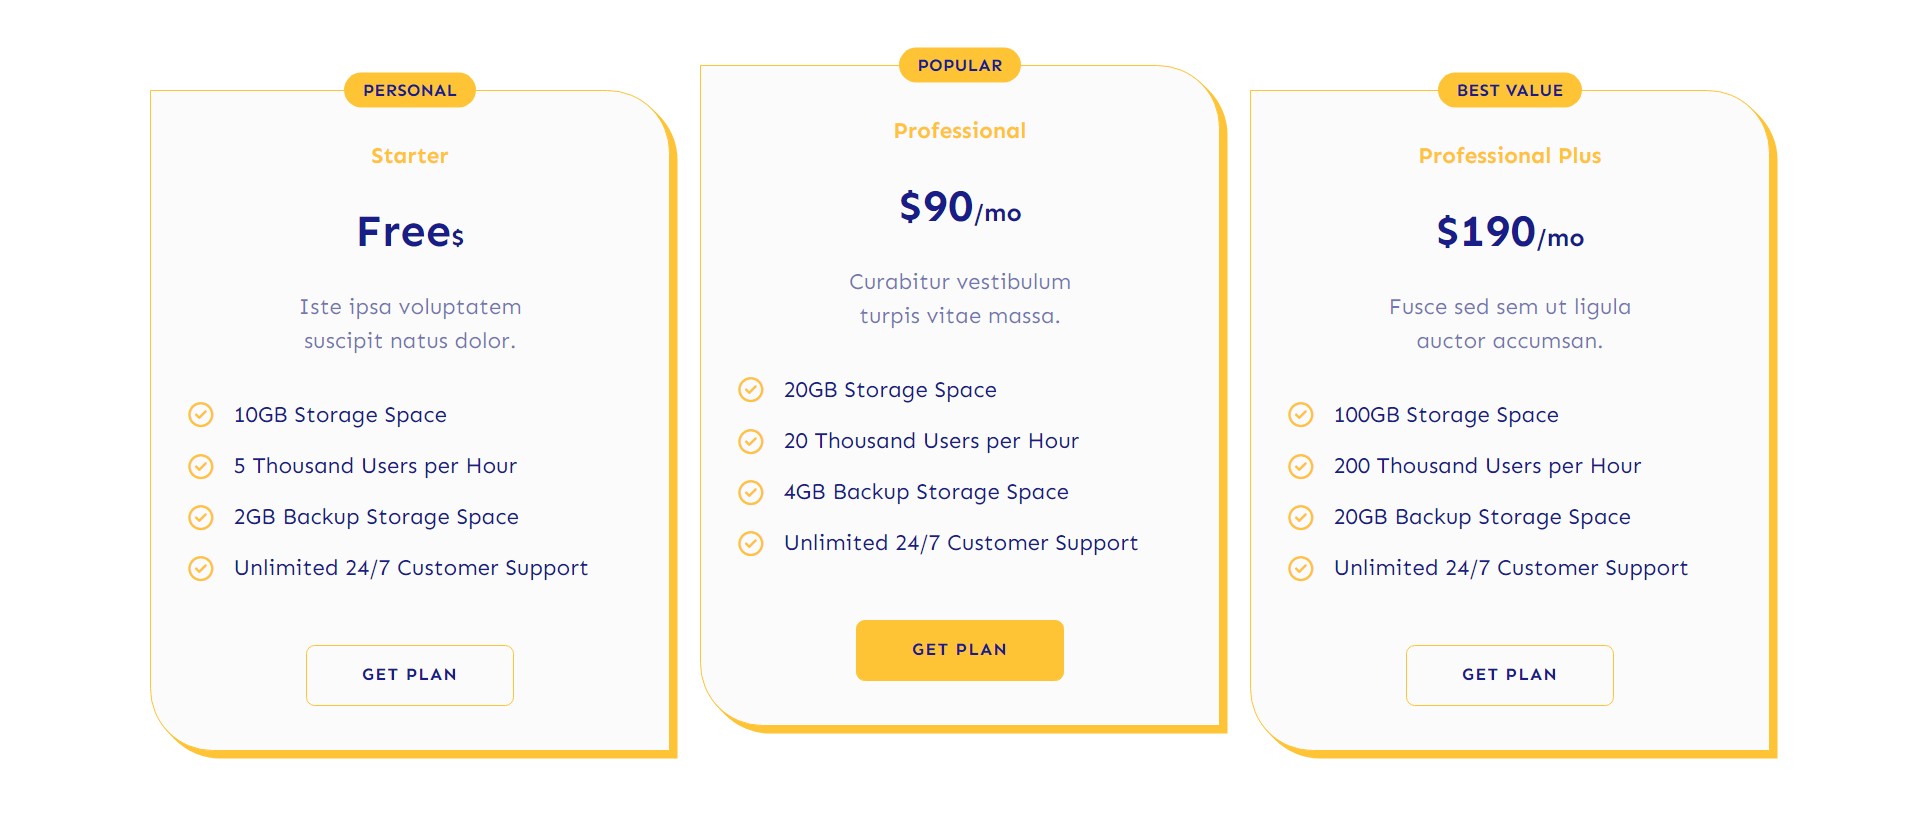The height and width of the screenshot is (838, 1920).
Task: Click checkmark icon beside 4GB Backup Storage Space
Action: point(751,492)
